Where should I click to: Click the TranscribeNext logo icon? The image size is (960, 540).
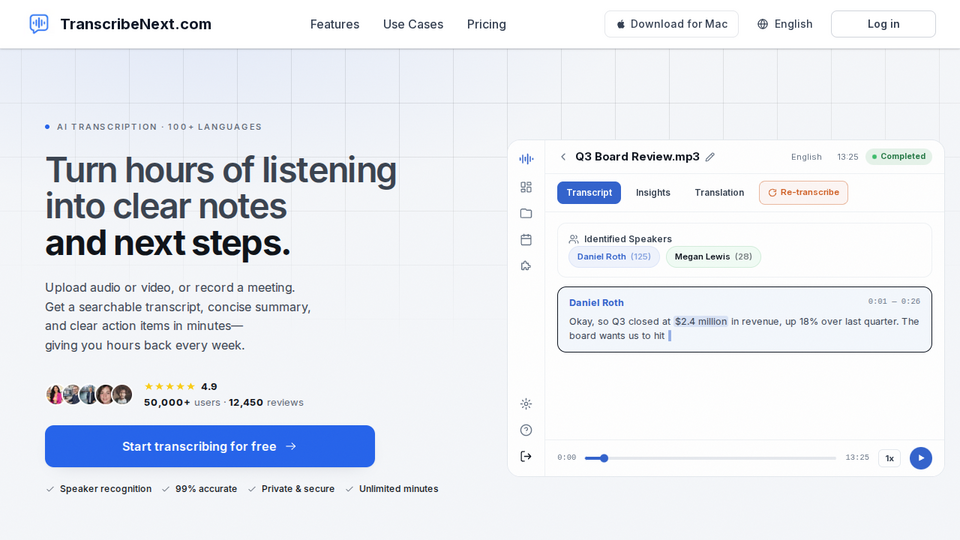tap(39, 24)
